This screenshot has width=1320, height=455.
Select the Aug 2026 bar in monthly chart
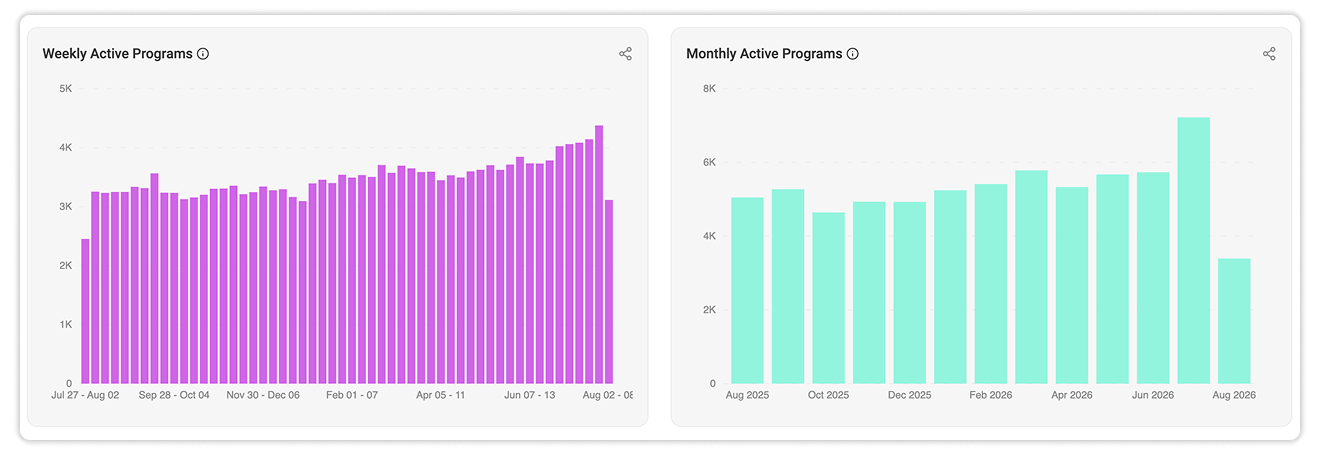(x=1234, y=321)
